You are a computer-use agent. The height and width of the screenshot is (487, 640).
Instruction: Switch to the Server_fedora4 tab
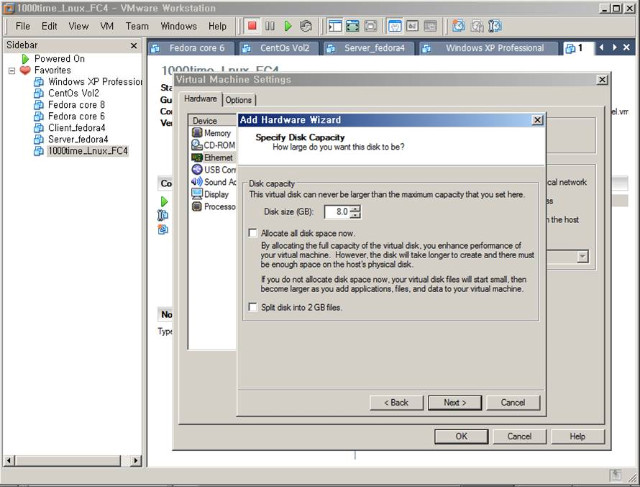point(368,48)
